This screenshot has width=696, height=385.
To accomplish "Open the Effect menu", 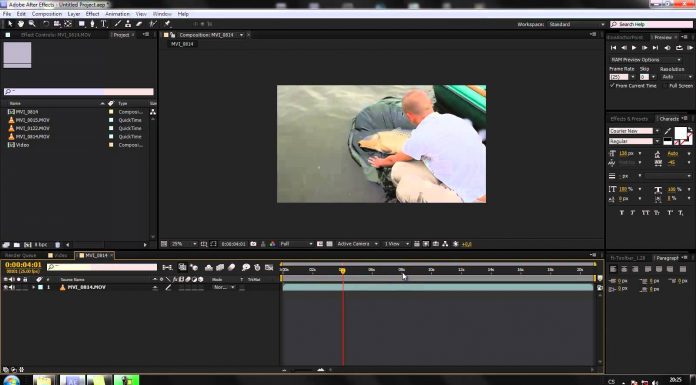I will click(x=92, y=14).
